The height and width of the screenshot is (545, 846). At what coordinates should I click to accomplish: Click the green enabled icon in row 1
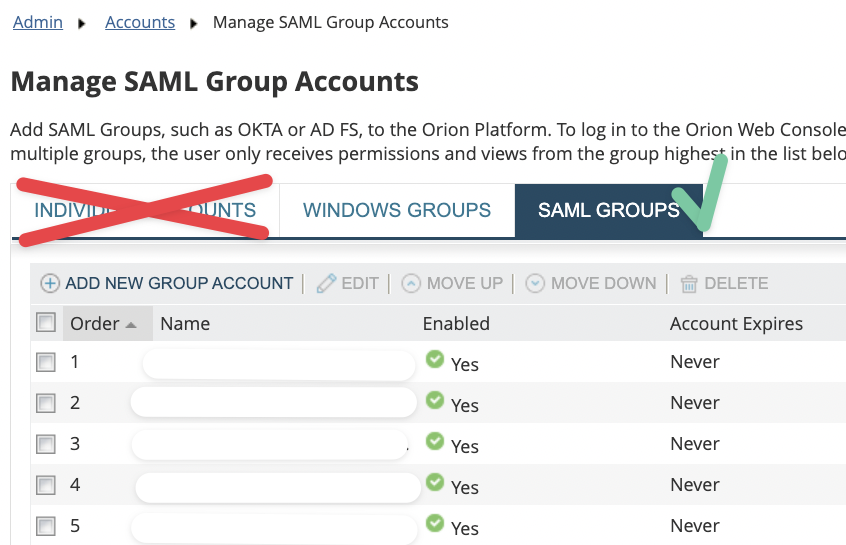pos(435,360)
